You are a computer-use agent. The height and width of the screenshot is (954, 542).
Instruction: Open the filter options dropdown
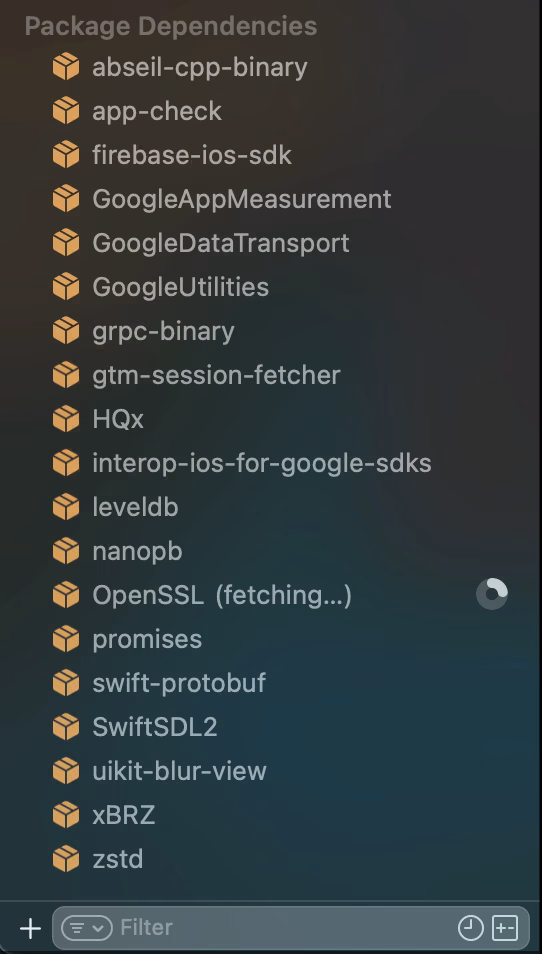click(87, 928)
